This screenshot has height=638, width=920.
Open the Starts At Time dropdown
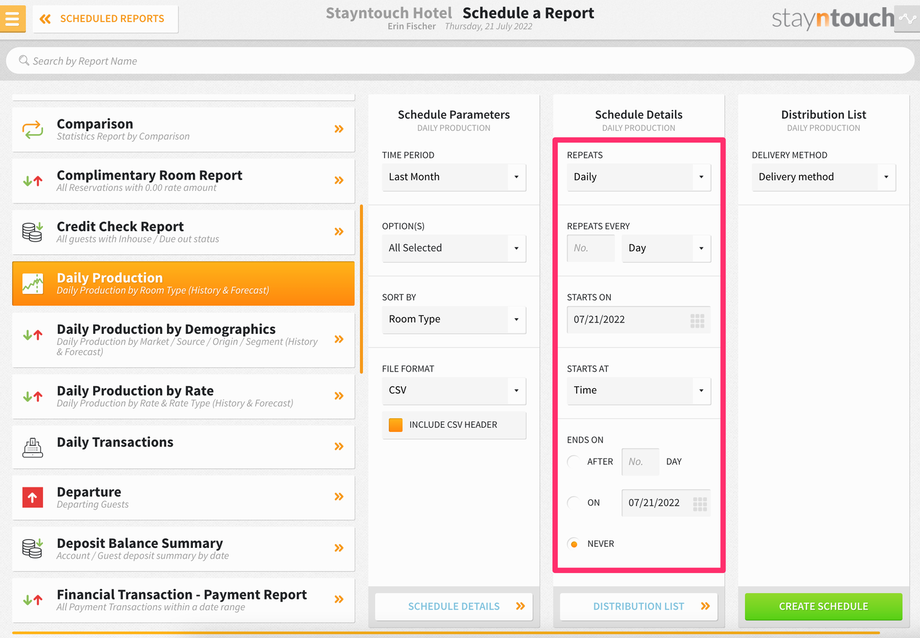pos(638,390)
